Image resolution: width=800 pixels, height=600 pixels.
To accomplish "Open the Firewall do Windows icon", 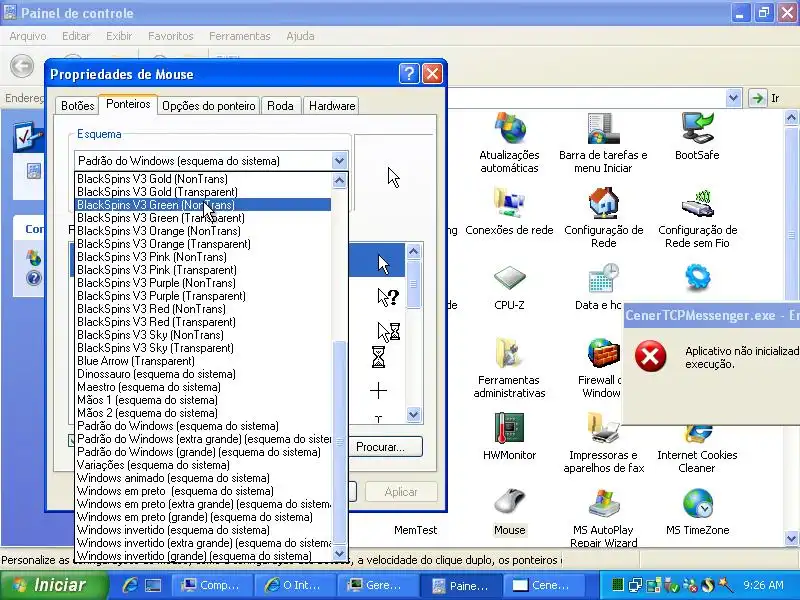I will pyautogui.click(x=603, y=353).
